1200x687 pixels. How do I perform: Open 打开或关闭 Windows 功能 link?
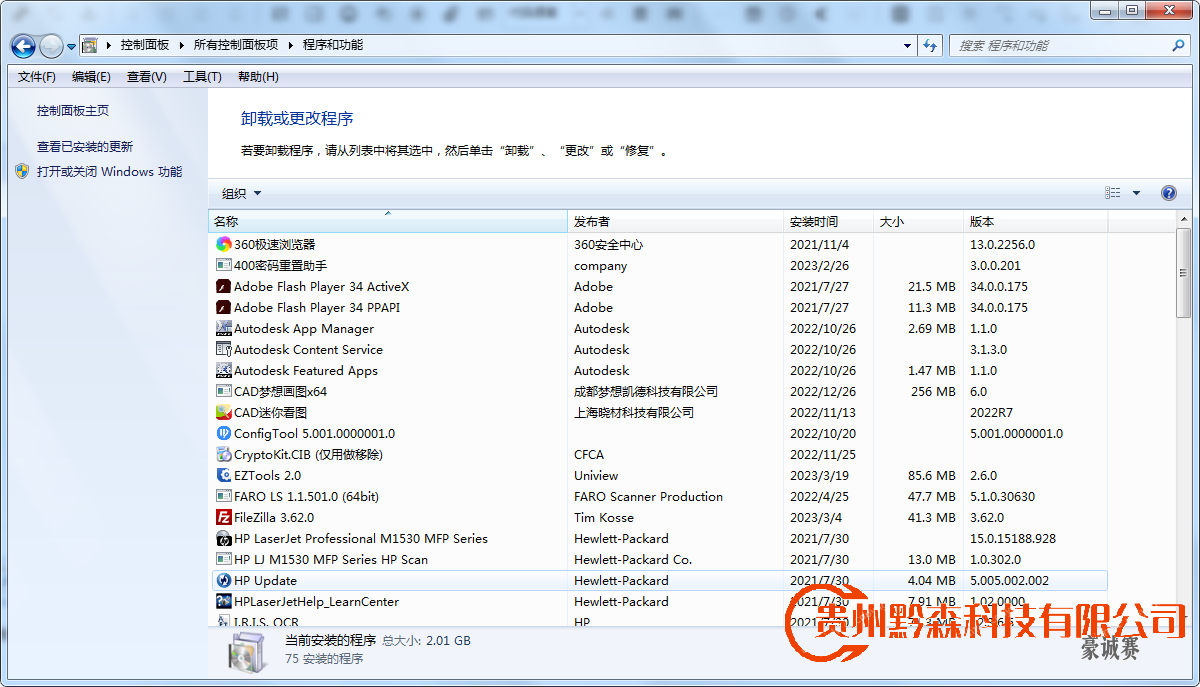tap(109, 171)
